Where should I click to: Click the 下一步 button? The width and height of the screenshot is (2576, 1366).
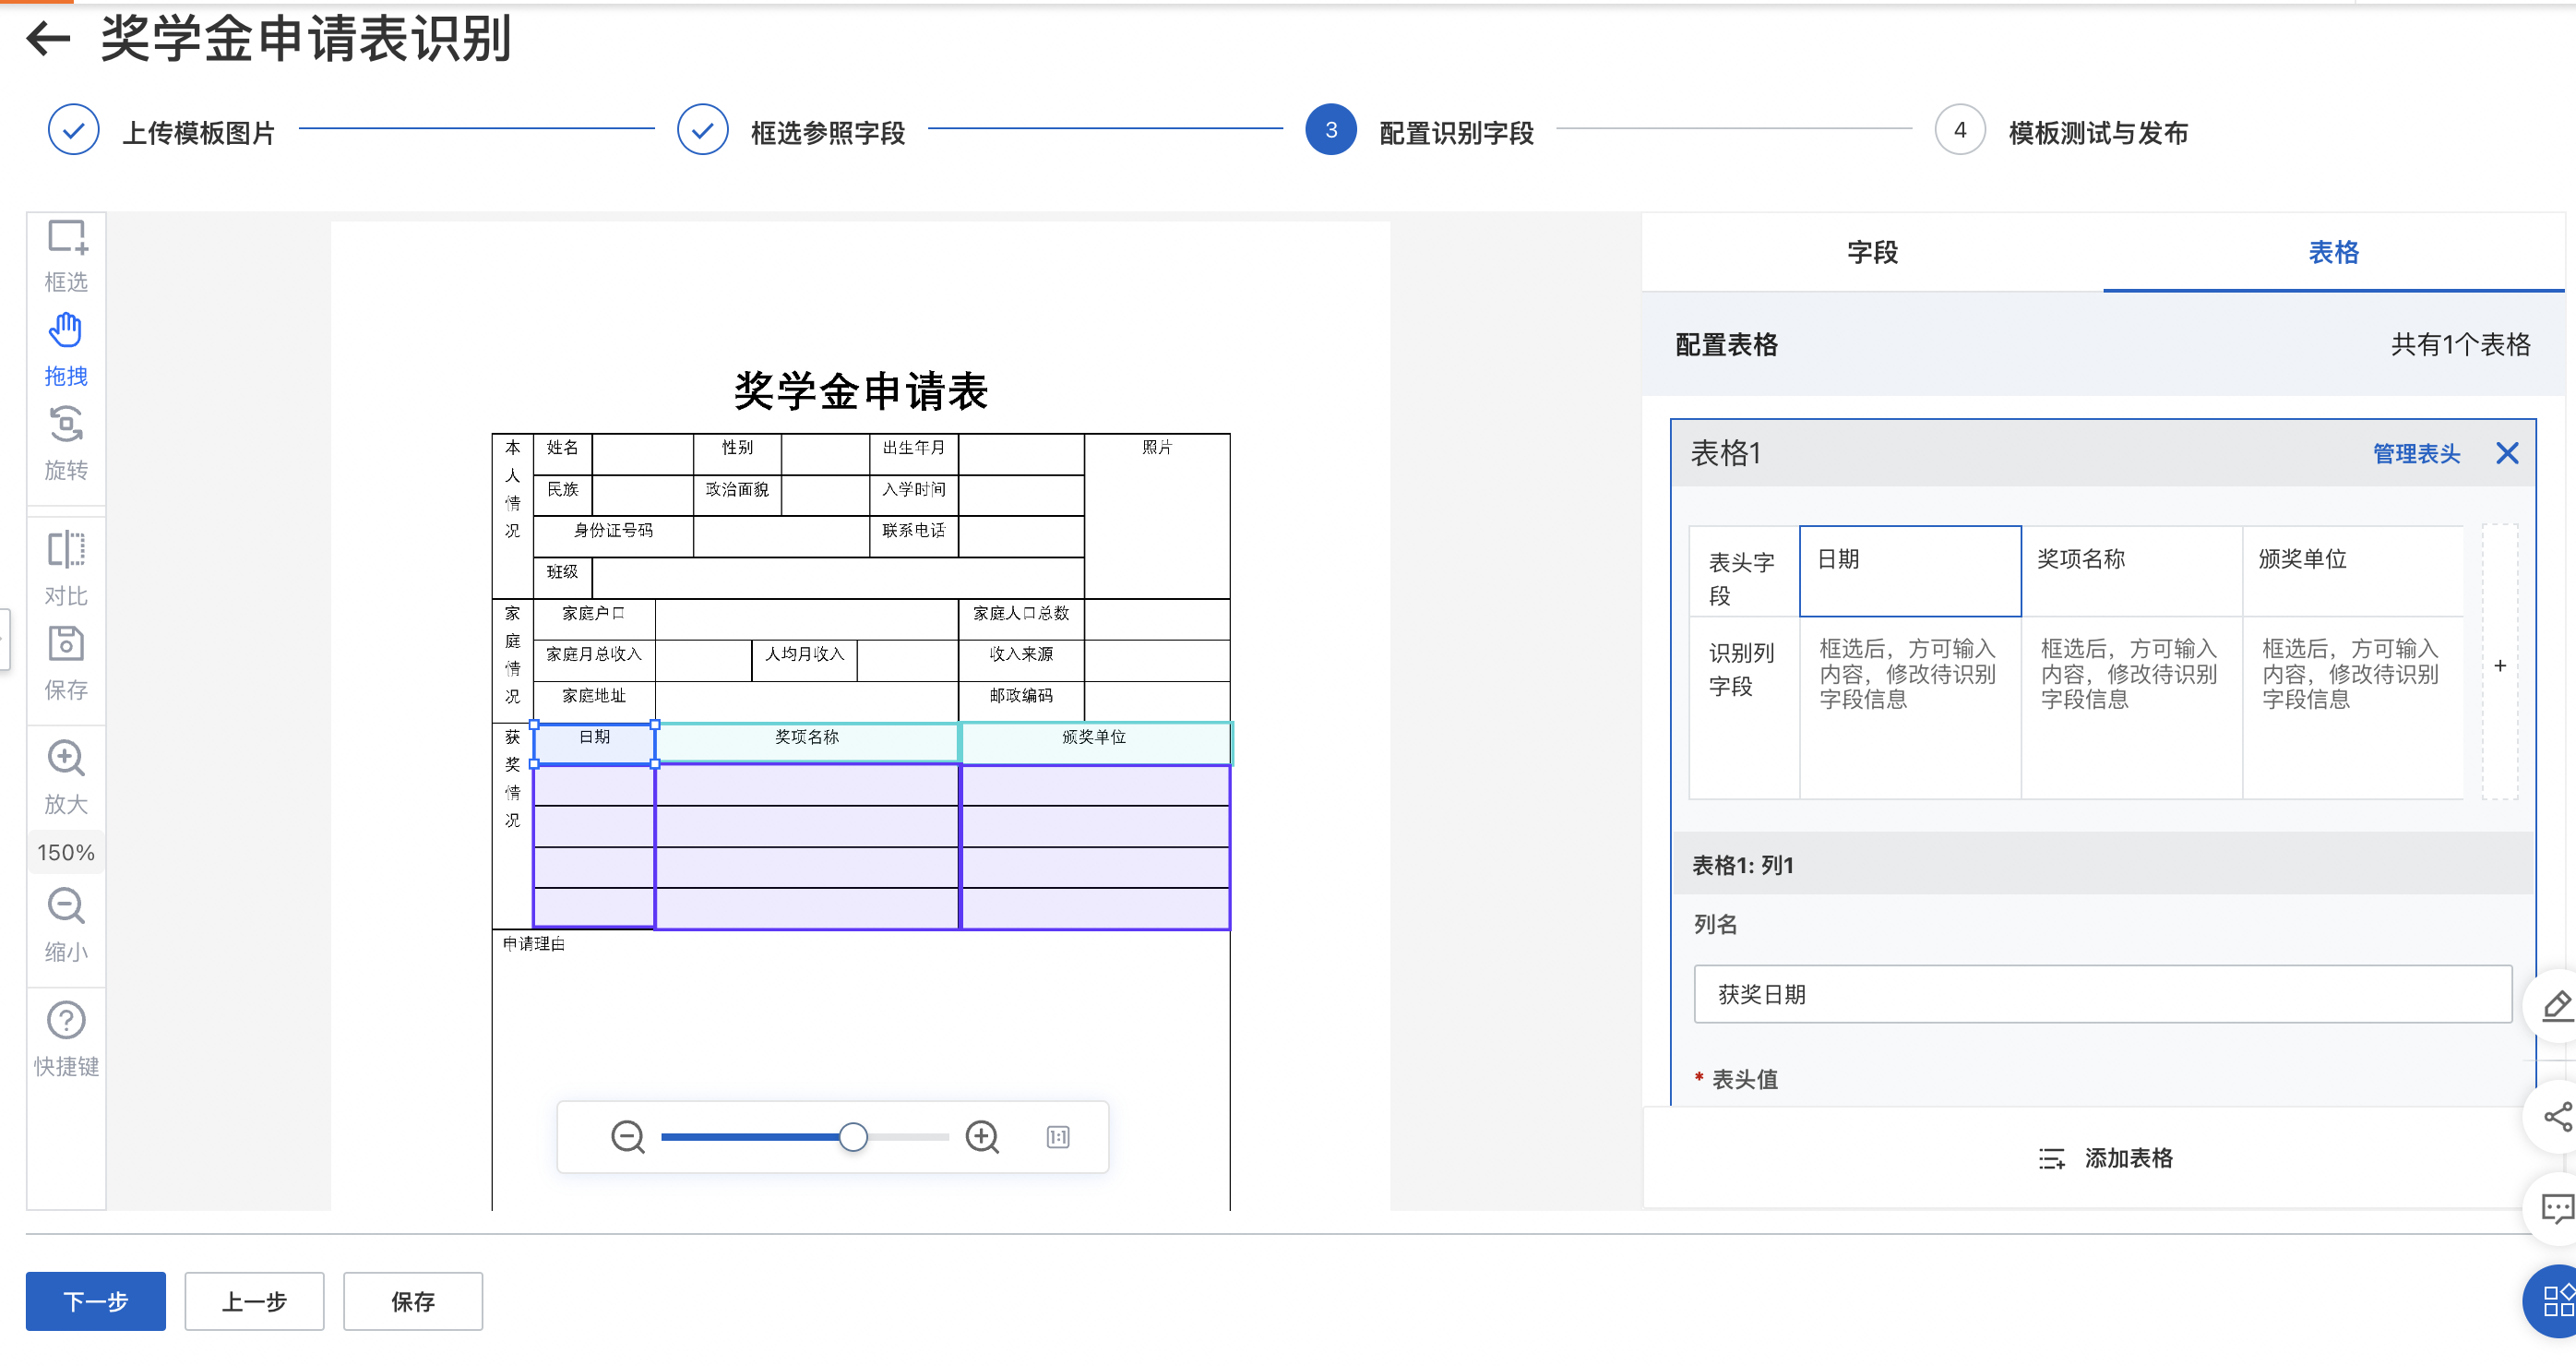tap(96, 1301)
